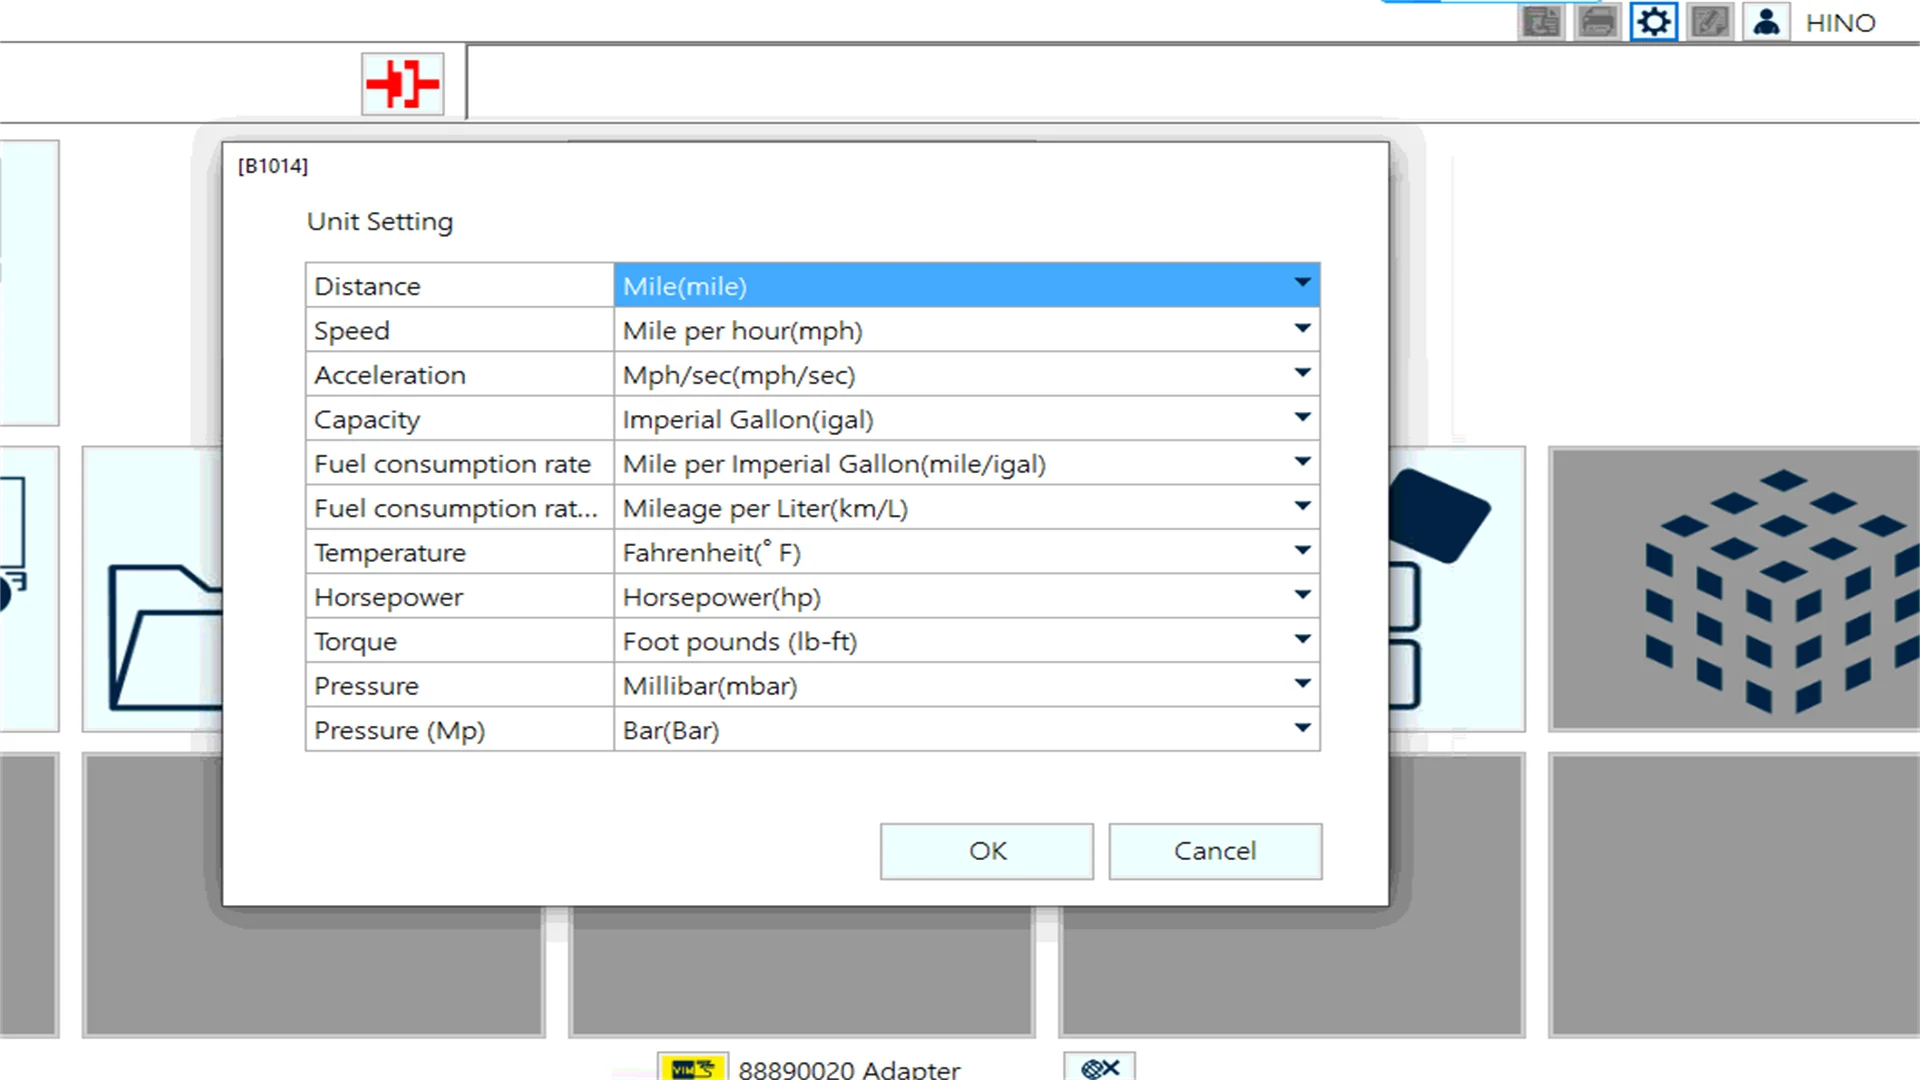Open the Distance unit dropdown
The width and height of the screenshot is (1920, 1080).
tap(967, 285)
